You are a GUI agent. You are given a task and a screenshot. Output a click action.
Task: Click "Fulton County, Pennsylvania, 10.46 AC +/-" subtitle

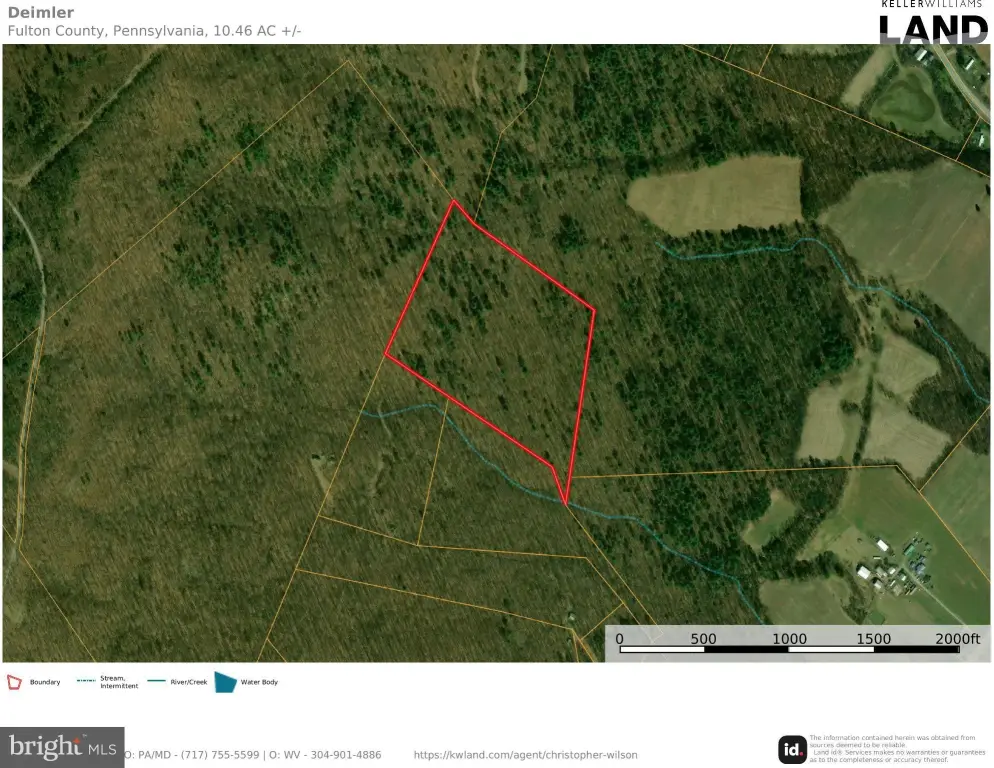tap(154, 30)
